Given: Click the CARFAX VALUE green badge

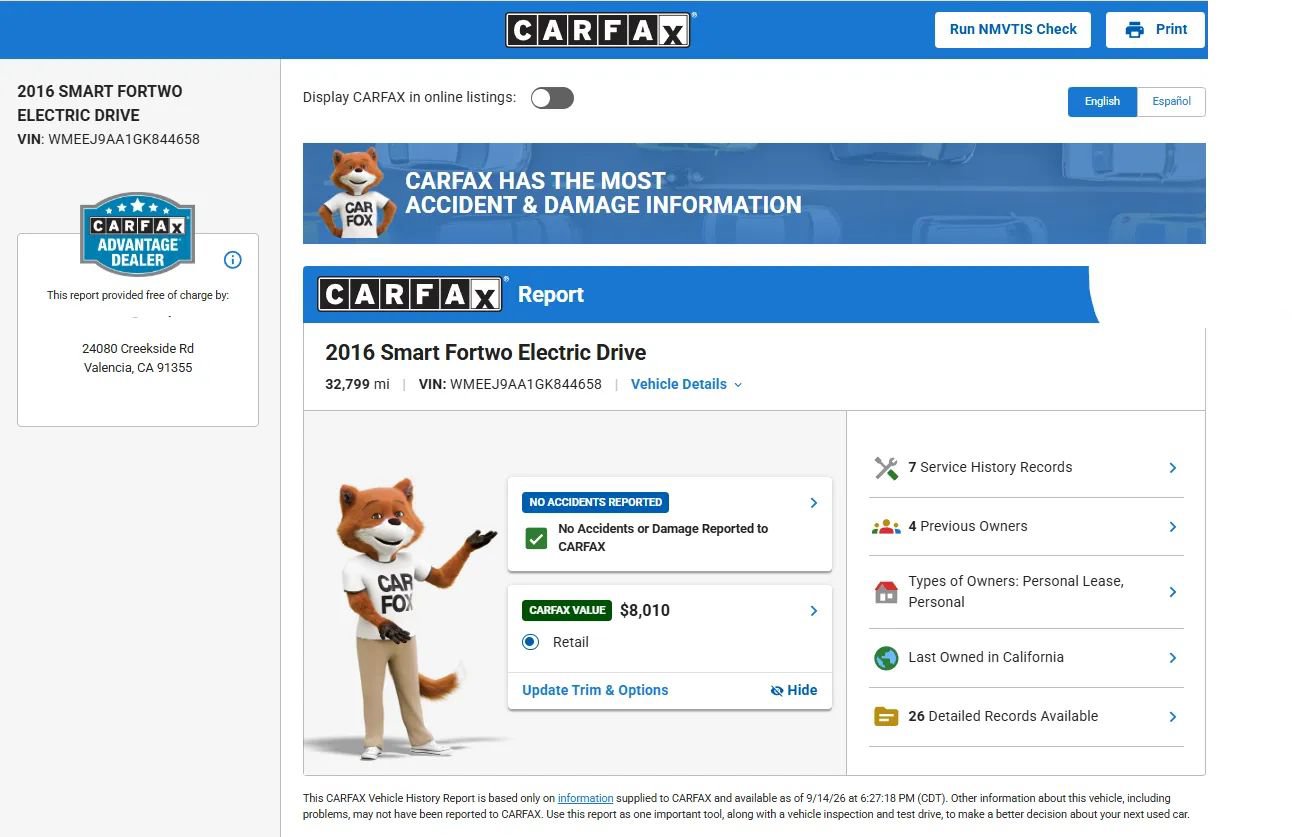Looking at the screenshot, I should pos(567,610).
